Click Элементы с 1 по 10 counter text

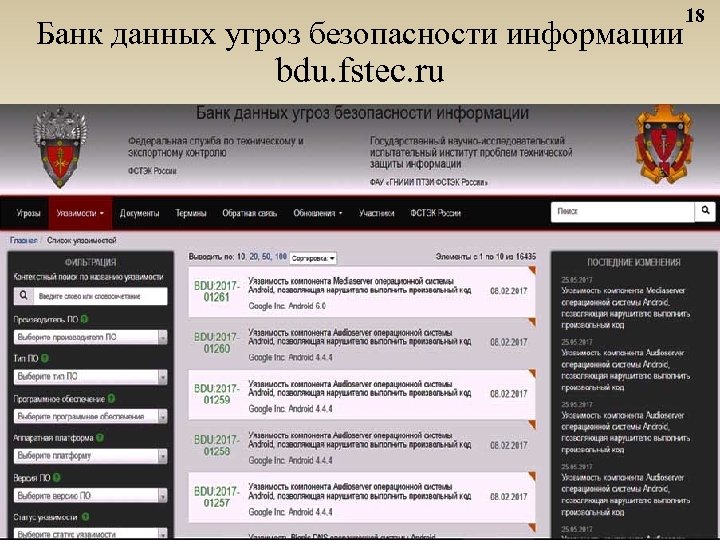[485, 257]
